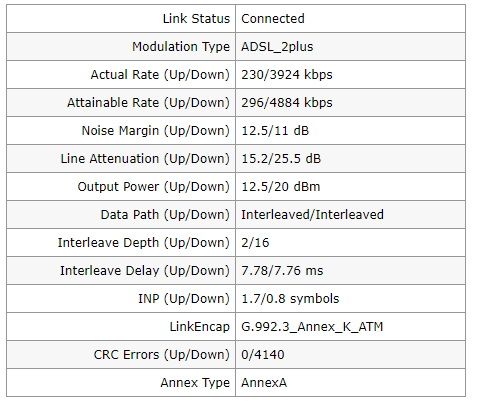Click the Link Status label
The image size is (486, 413).
pos(196,19)
